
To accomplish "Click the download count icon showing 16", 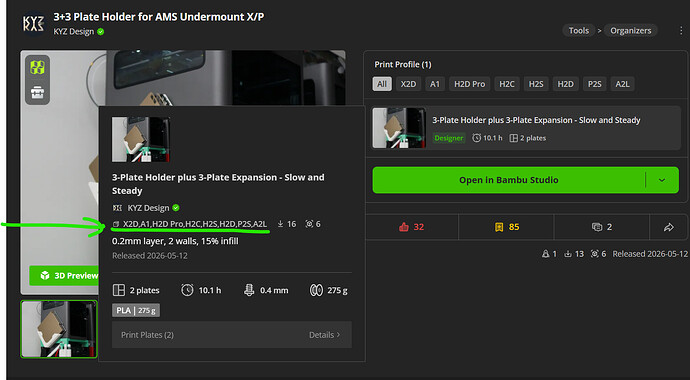I will 280,224.
